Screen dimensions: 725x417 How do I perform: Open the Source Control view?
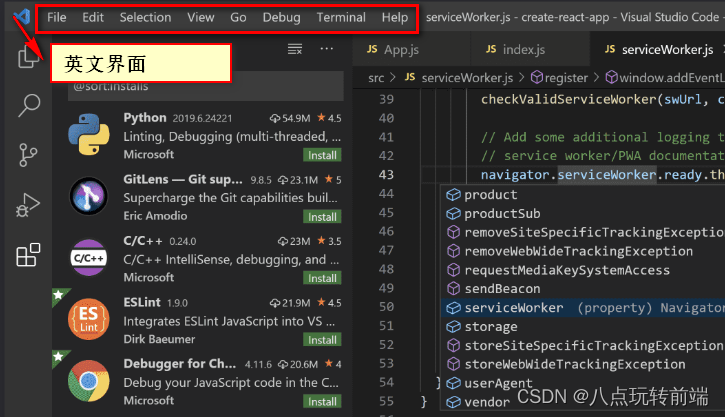point(28,154)
